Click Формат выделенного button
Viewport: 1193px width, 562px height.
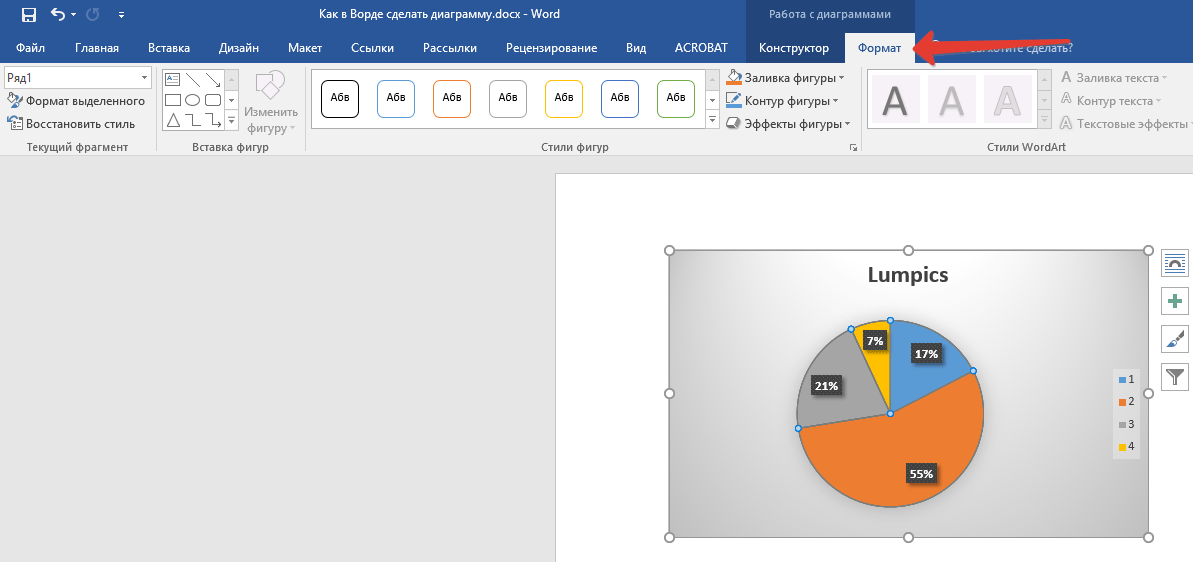(76, 101)
